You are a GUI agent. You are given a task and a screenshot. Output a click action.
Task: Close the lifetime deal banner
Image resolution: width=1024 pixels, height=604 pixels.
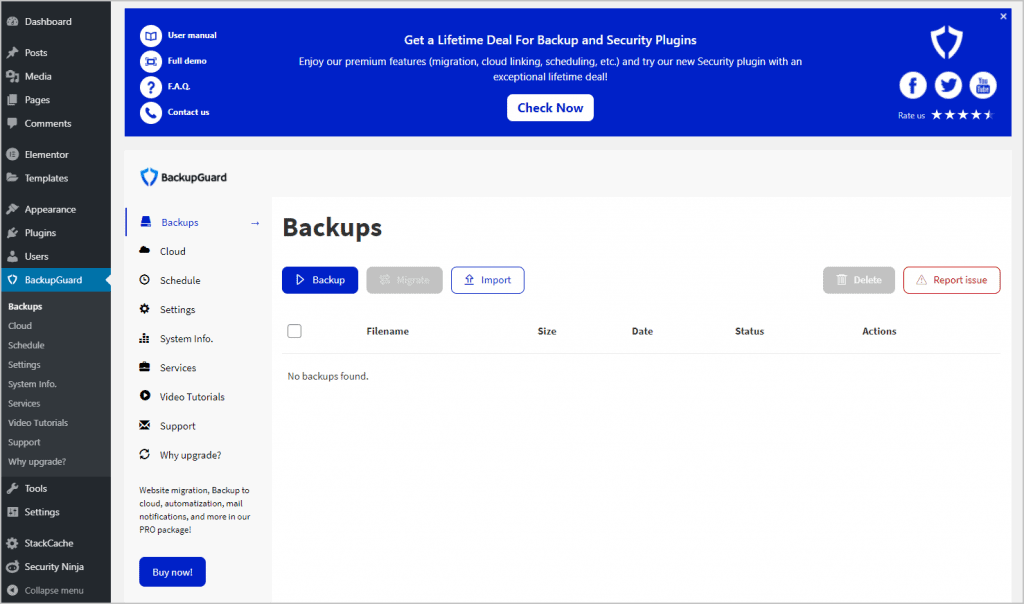click(1003, 16)
